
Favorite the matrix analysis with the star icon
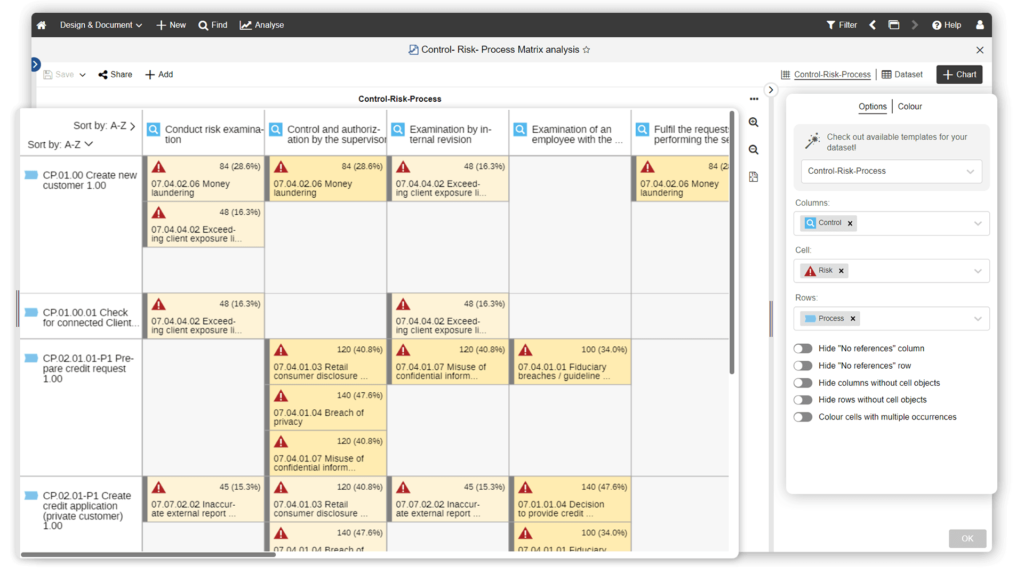click(587, 50)
